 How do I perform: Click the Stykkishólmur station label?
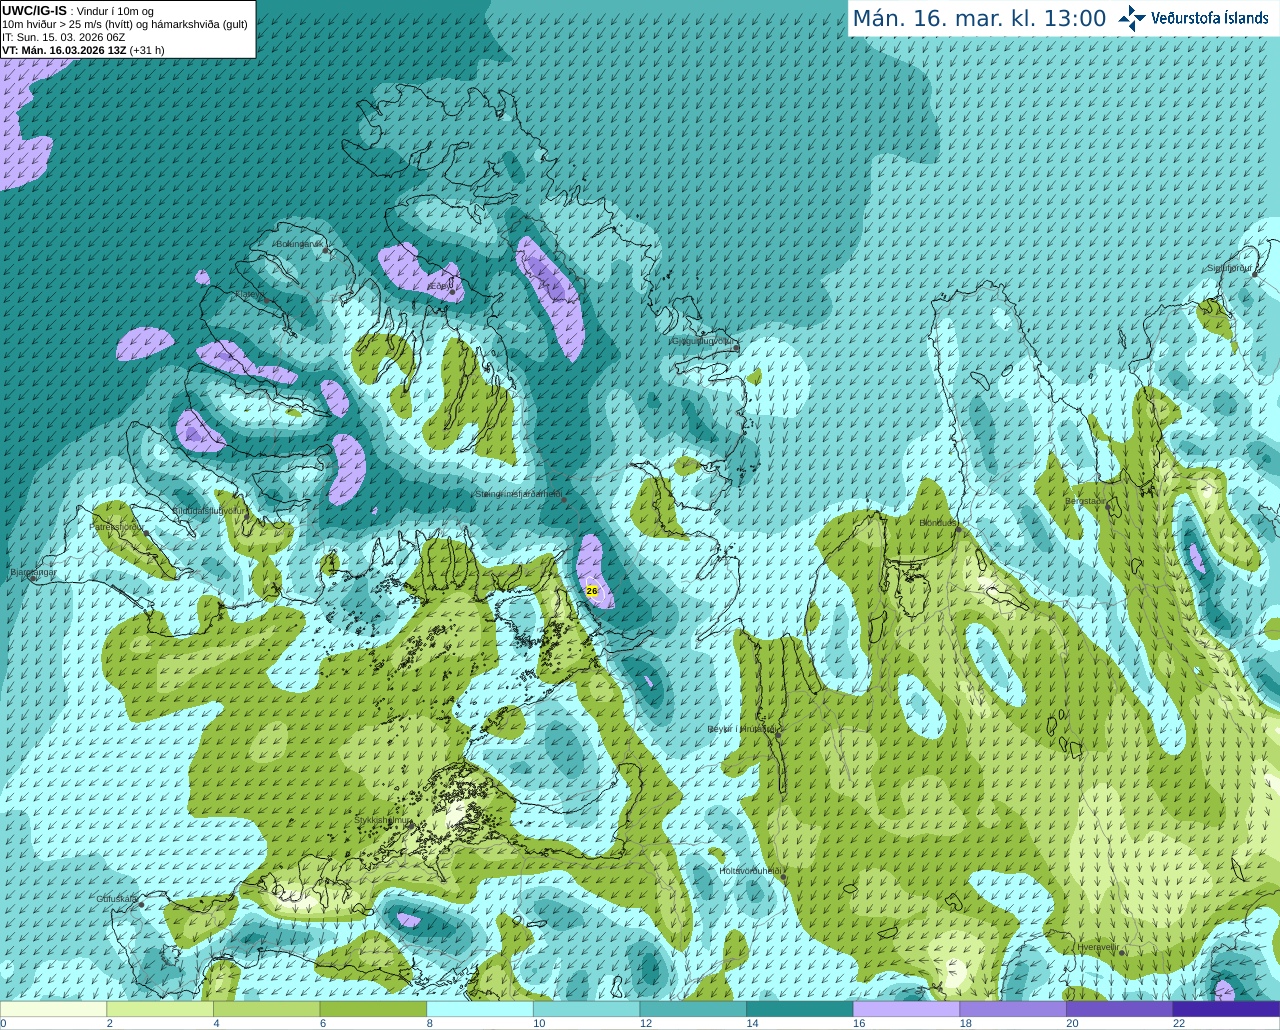pyautogui.click(x=383, y=820)
